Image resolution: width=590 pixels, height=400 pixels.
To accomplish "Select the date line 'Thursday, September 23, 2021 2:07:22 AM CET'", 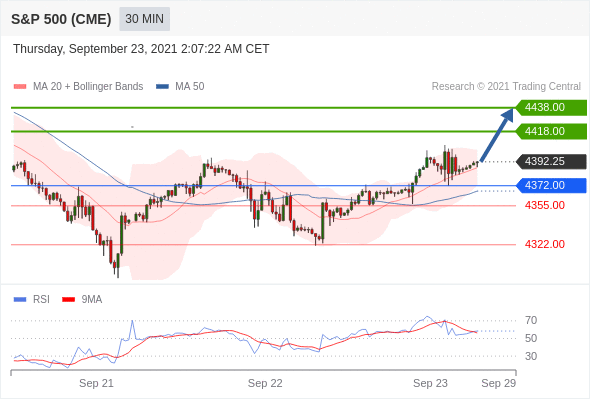I will (141, 49).
